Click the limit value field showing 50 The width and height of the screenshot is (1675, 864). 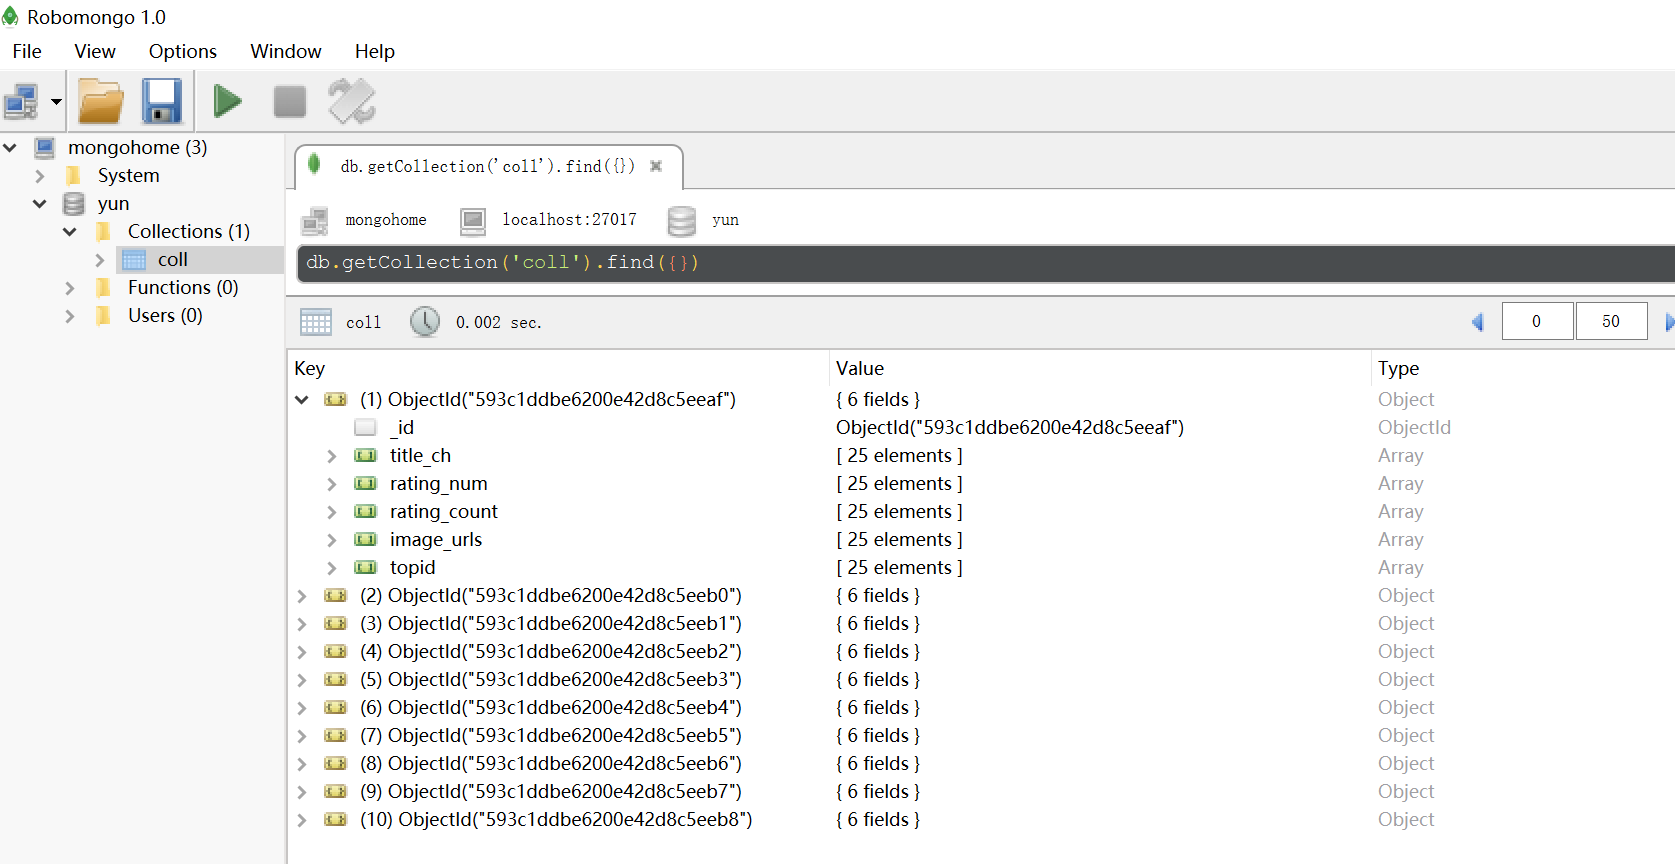tap(1611, 321)
